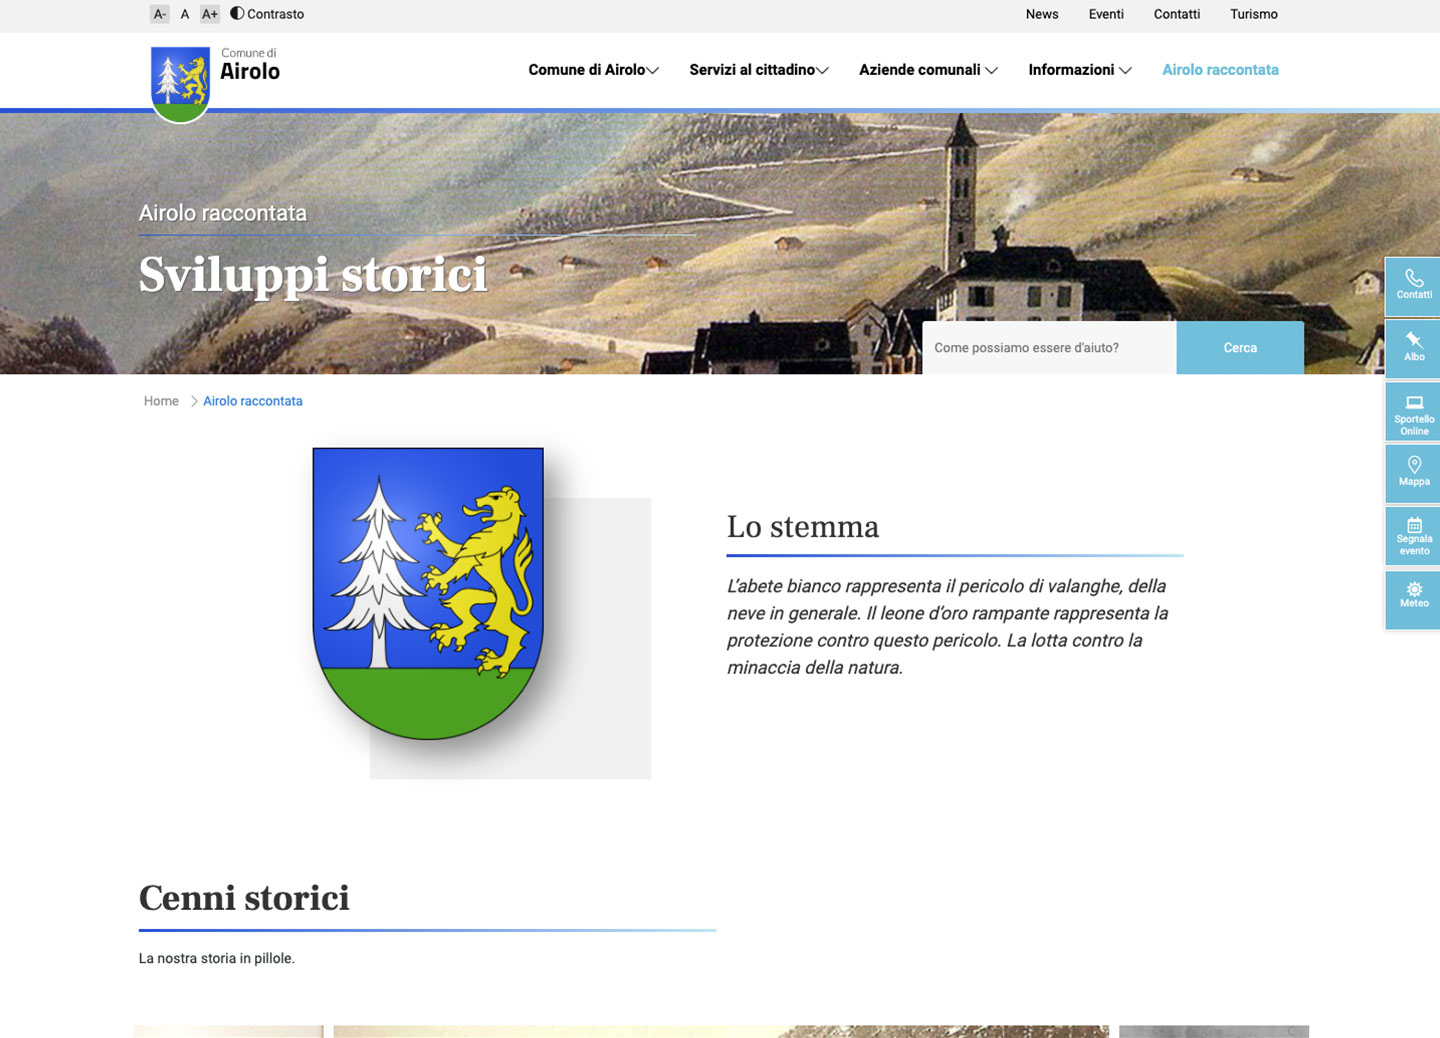Open the Albo pin icon shortcut

[1413, 348]
